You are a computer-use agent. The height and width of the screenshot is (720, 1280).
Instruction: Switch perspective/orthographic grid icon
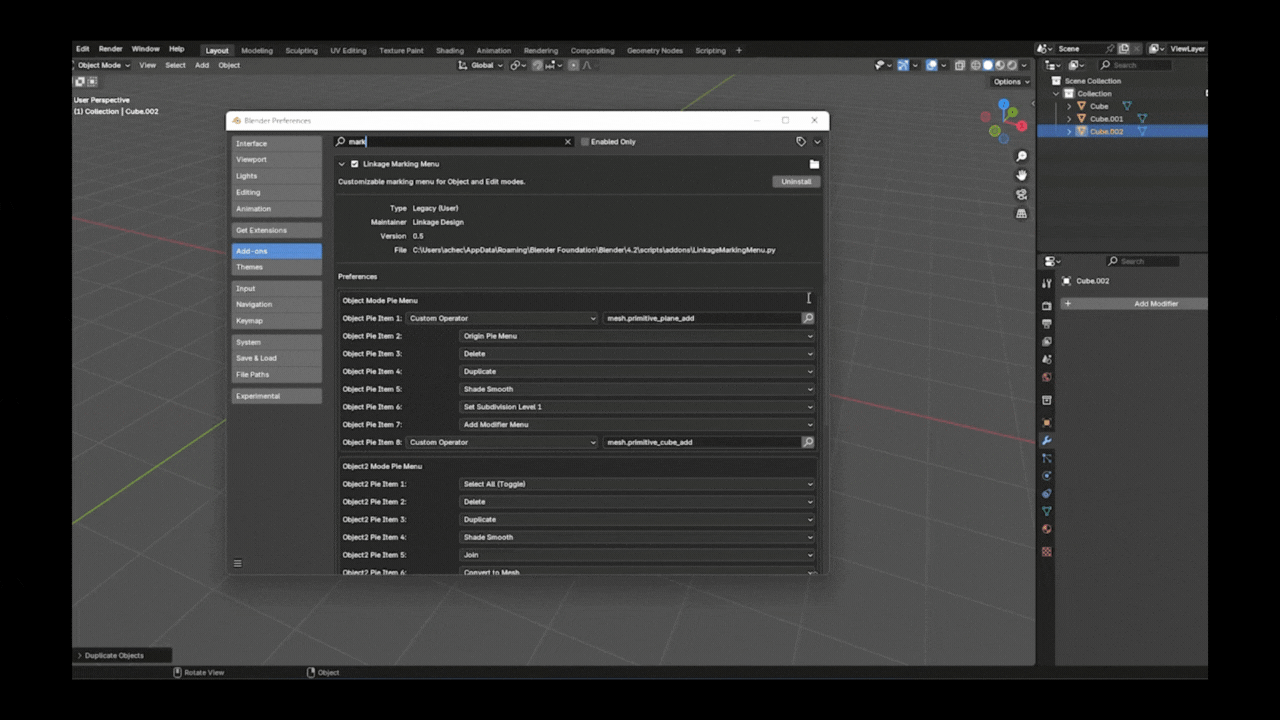click(1021, 214)
